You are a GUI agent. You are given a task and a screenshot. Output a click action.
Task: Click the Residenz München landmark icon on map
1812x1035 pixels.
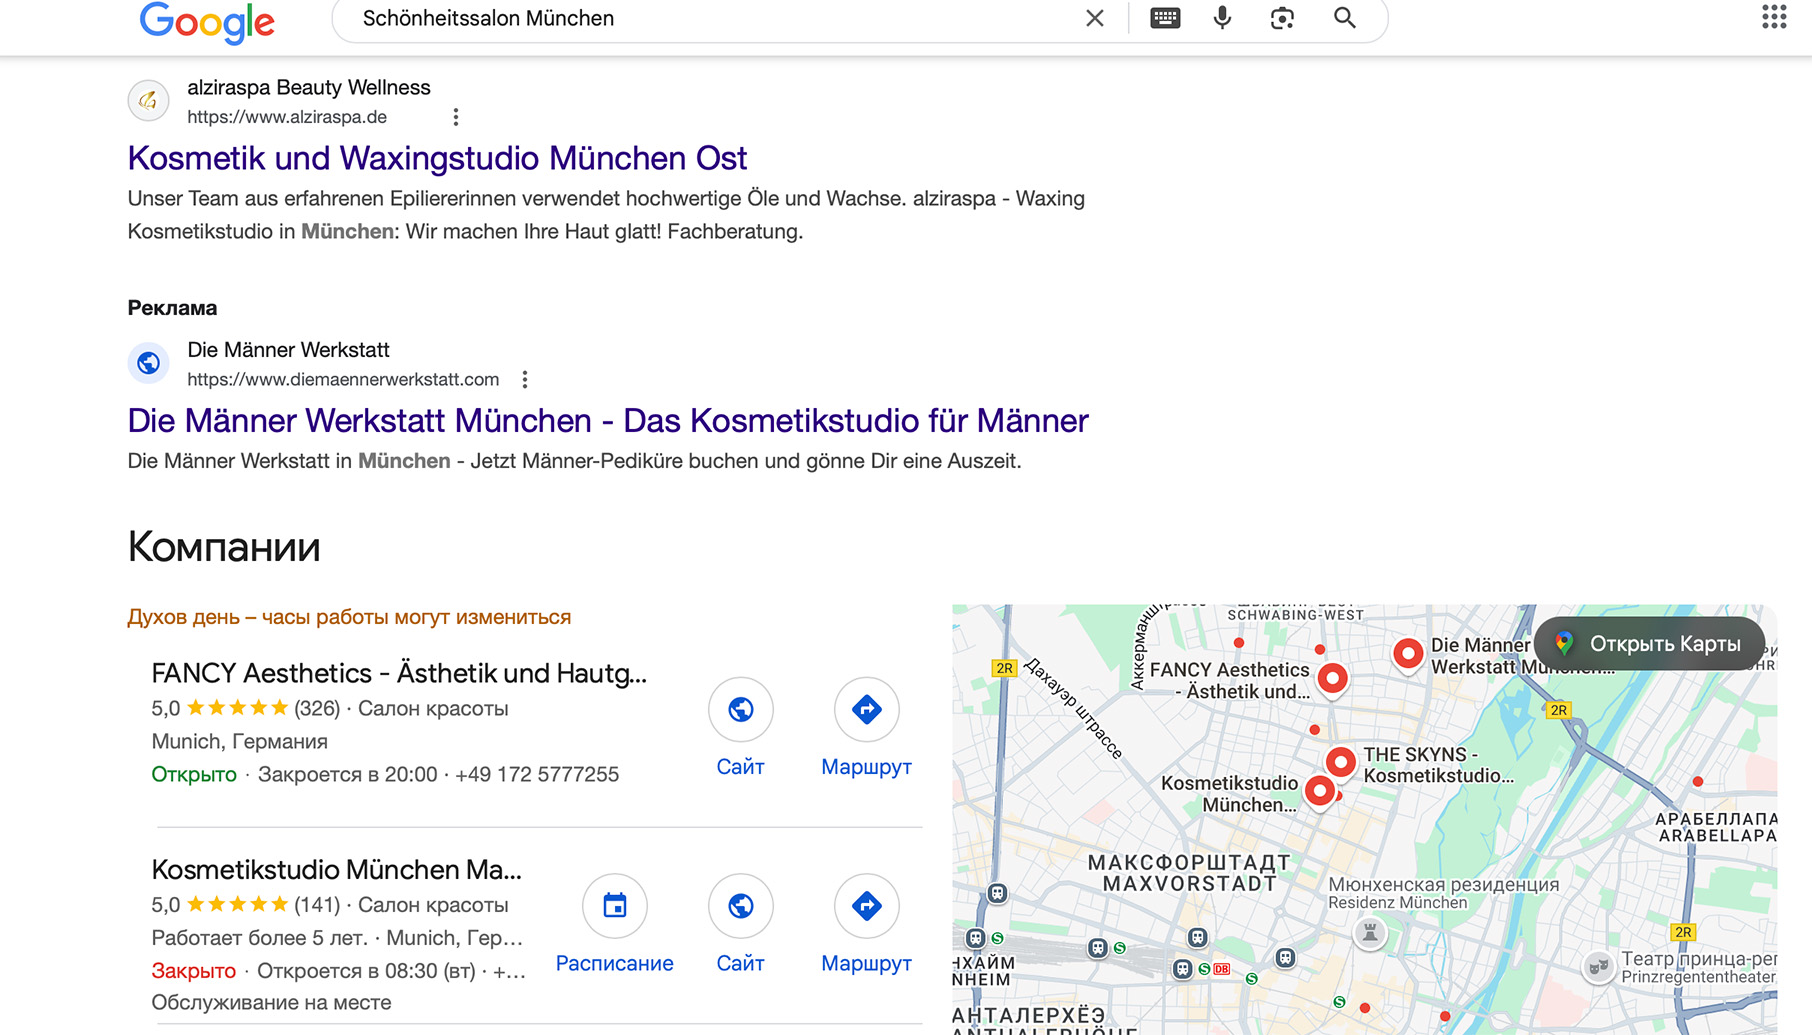coord(1370,934)
